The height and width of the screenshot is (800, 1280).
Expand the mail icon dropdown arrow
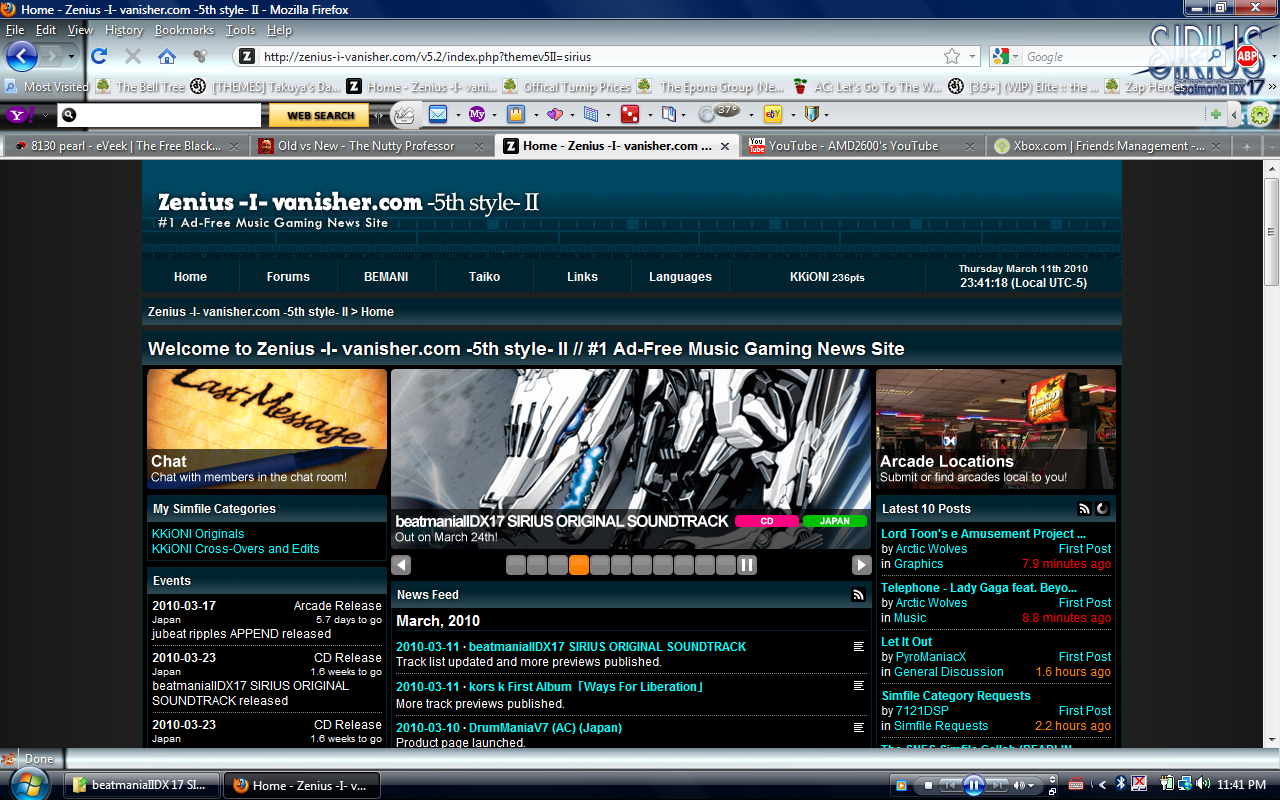(457, 115)
